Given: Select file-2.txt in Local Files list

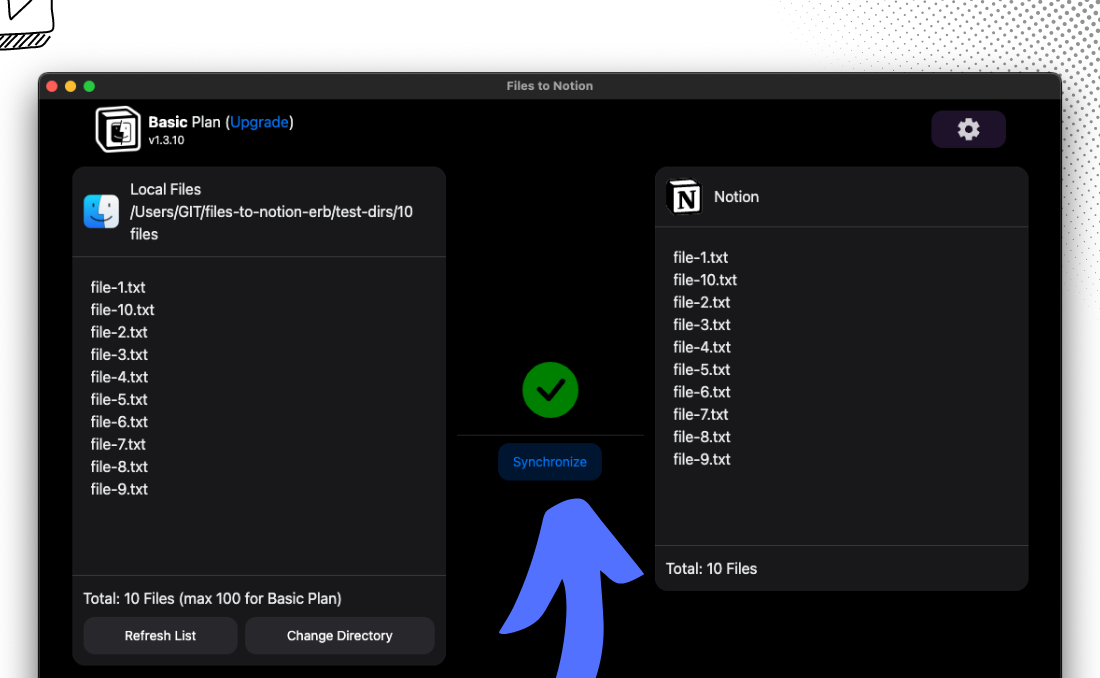Looking at the screenshot, I should [x=119, y=332].
